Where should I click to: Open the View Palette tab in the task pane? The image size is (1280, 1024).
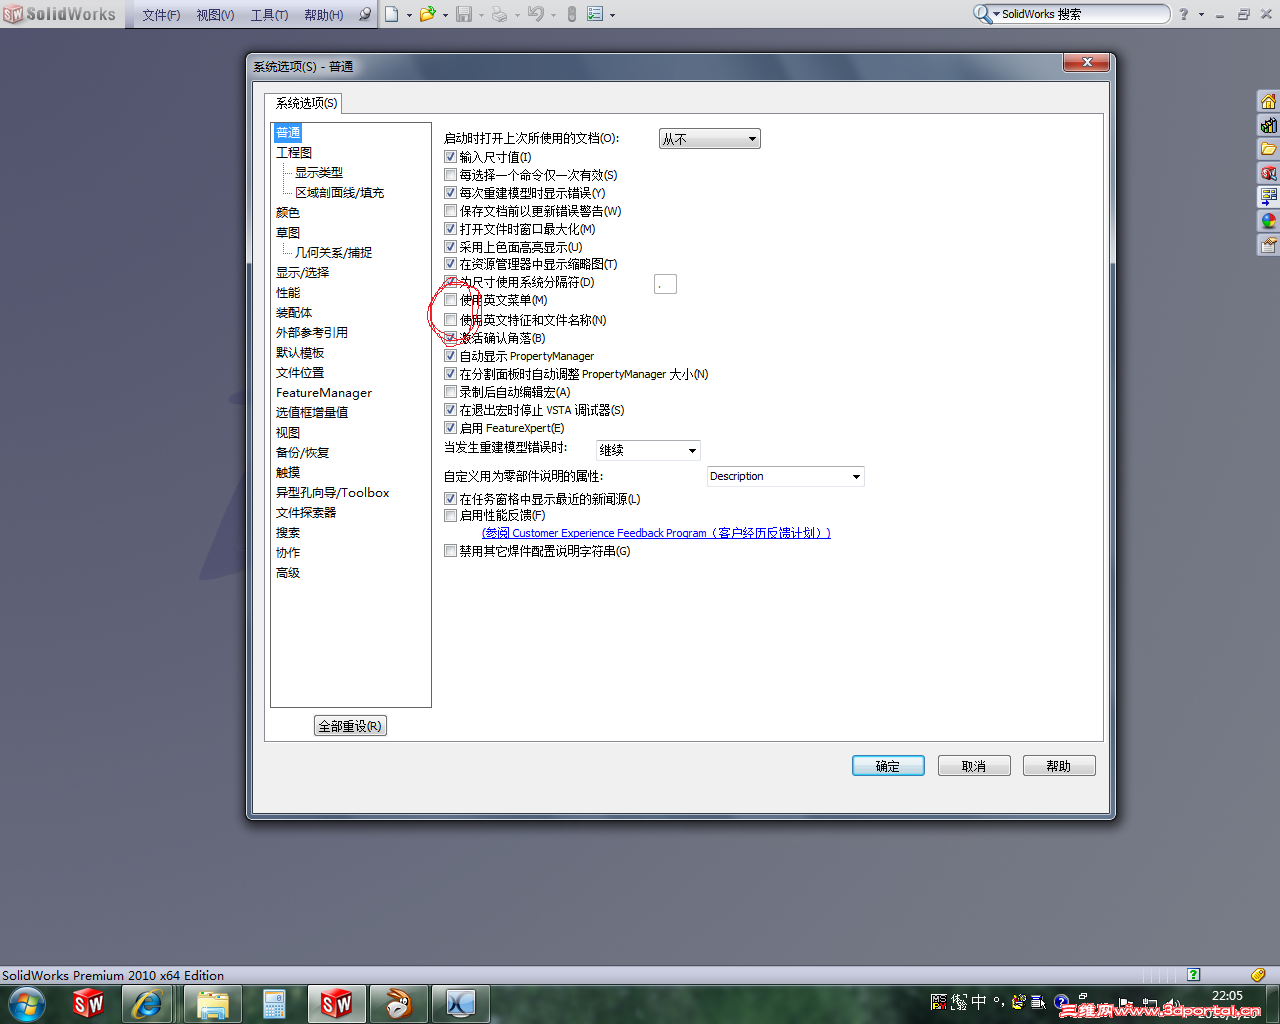(1268, 197)
